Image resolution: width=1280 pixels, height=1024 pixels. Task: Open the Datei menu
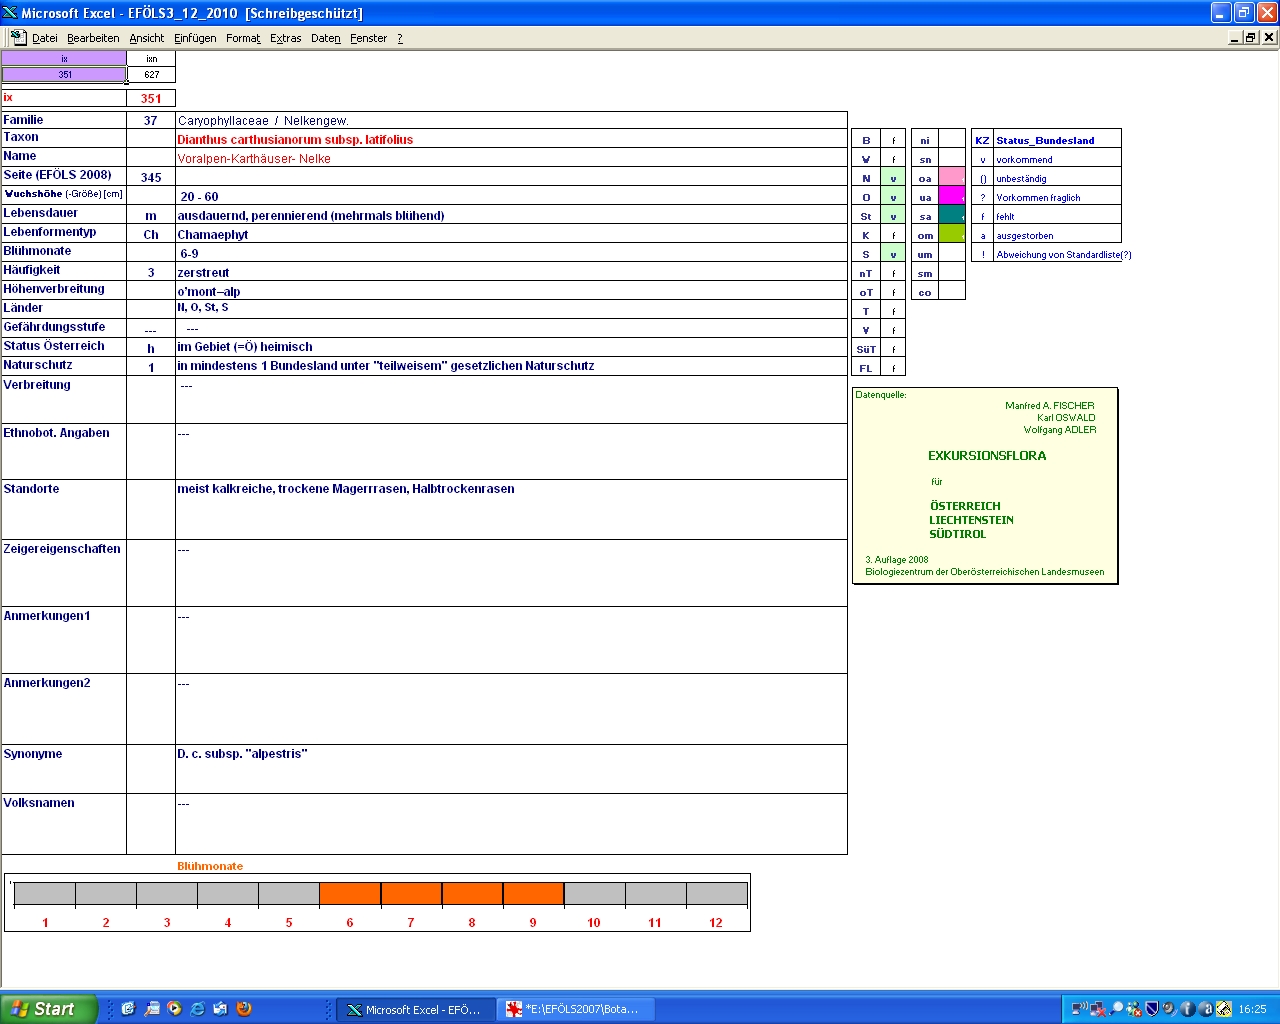coord(44,38)
